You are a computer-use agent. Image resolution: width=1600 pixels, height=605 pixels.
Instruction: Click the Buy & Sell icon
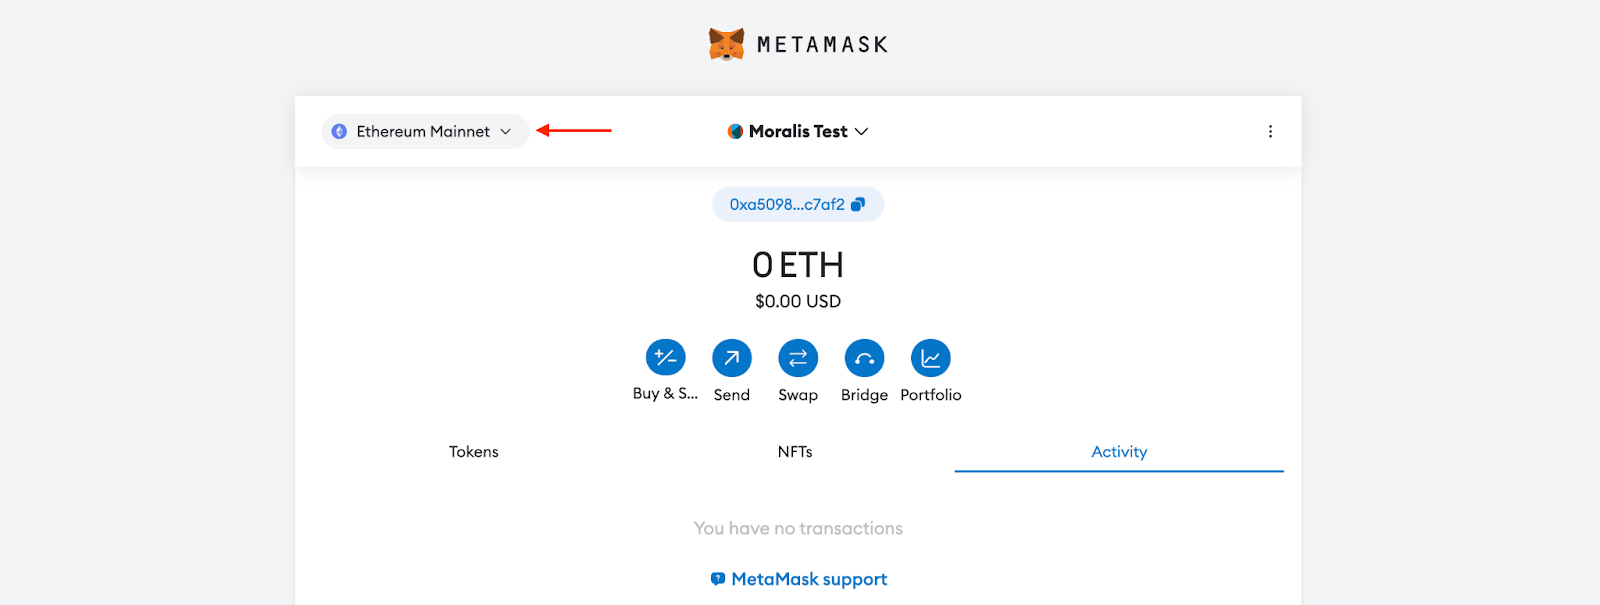pyautogui.click(x=664, y=360)
